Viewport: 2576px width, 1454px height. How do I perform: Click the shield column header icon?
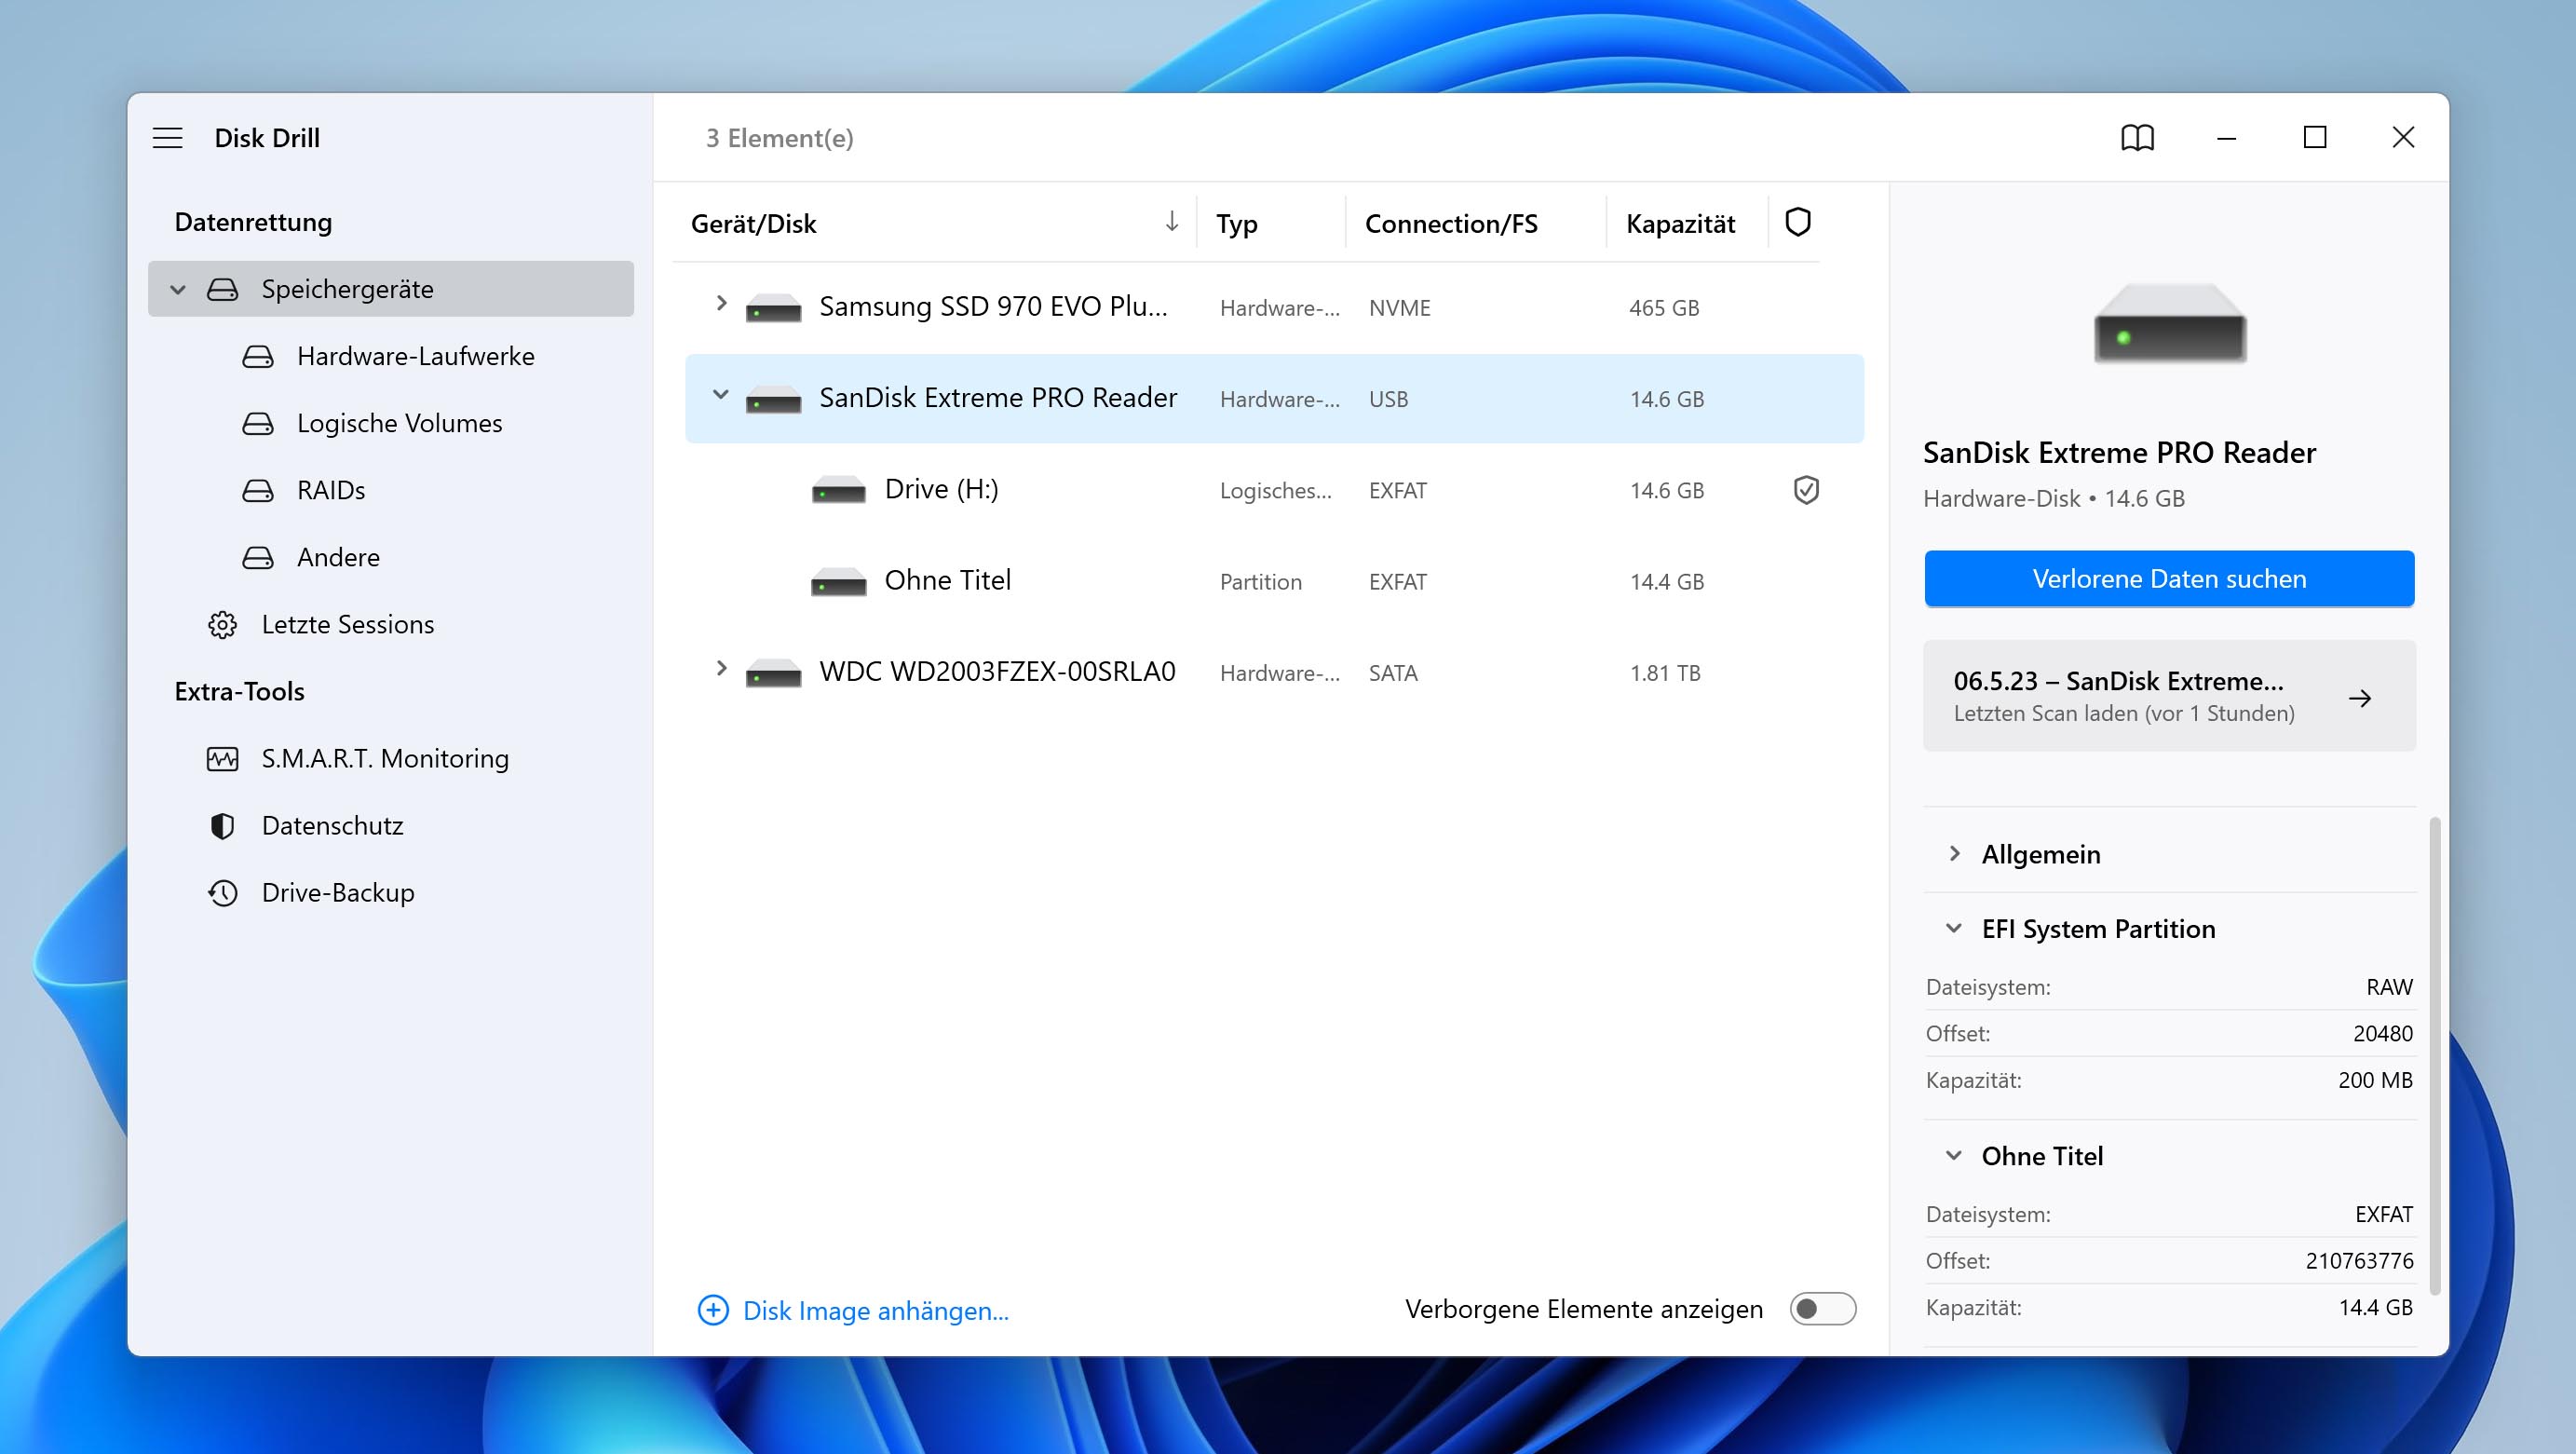click(x=1797, y=222)
